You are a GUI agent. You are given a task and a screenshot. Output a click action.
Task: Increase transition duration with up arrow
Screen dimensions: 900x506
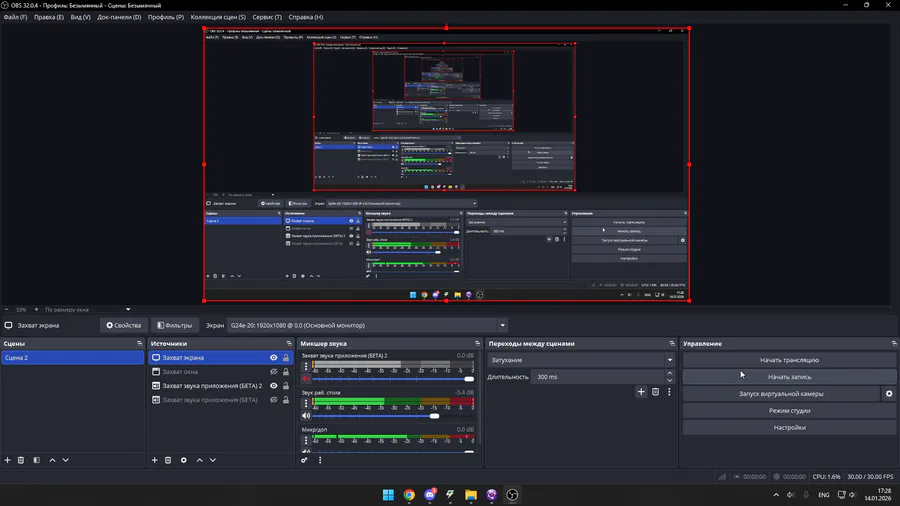pyautogui.click(x=670, y=373)
